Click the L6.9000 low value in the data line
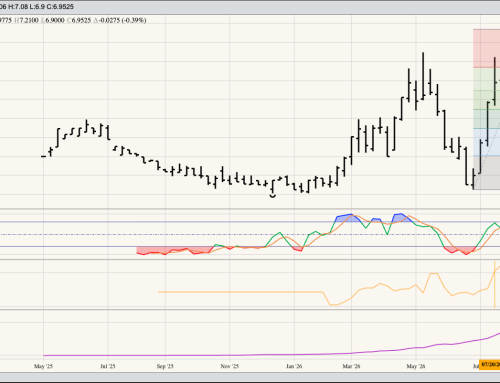Viewport: 500px width, 383px height. tap(53, 20)
